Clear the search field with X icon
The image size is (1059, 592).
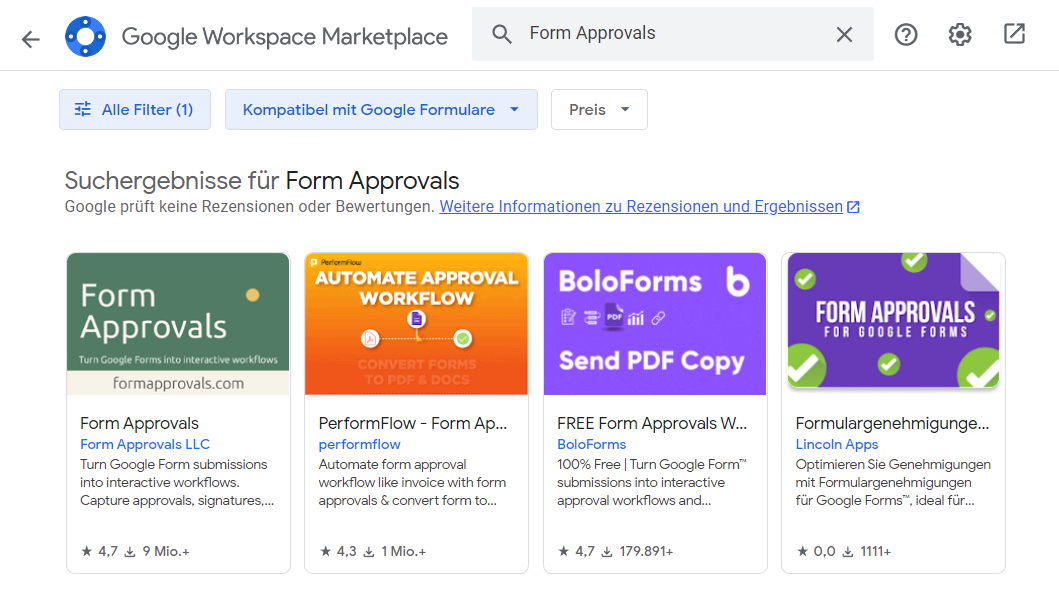844,35
